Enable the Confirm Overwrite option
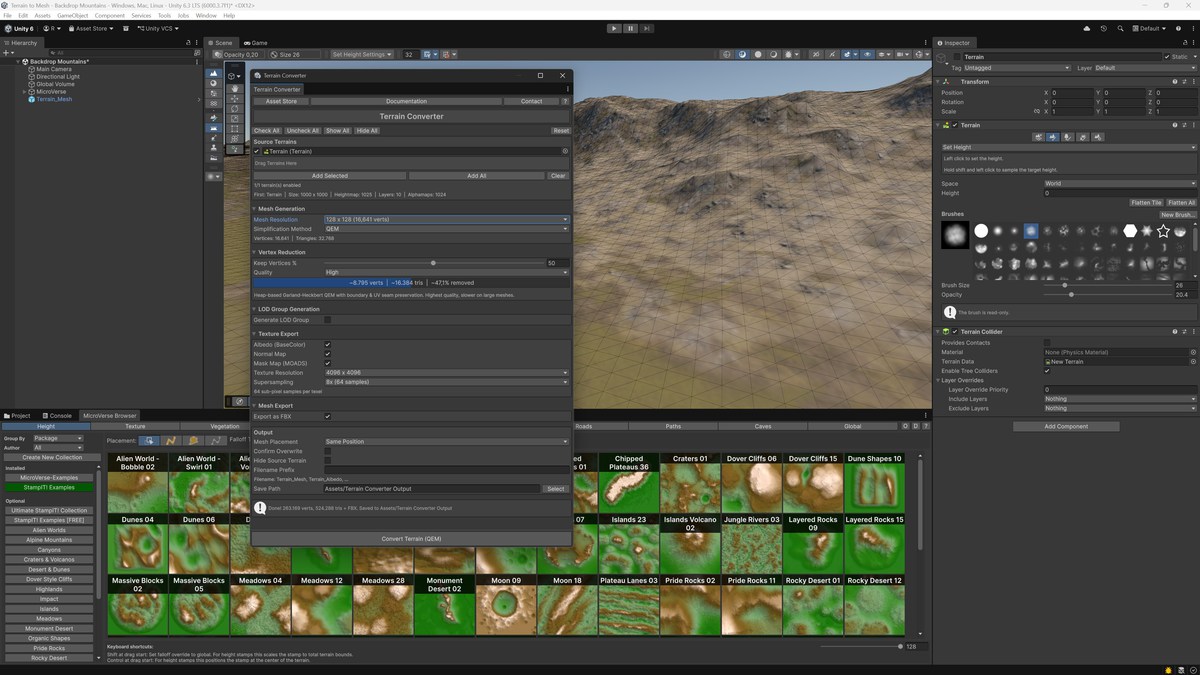The width and height of the screenshot is (1200, 675). coord(328,450)
